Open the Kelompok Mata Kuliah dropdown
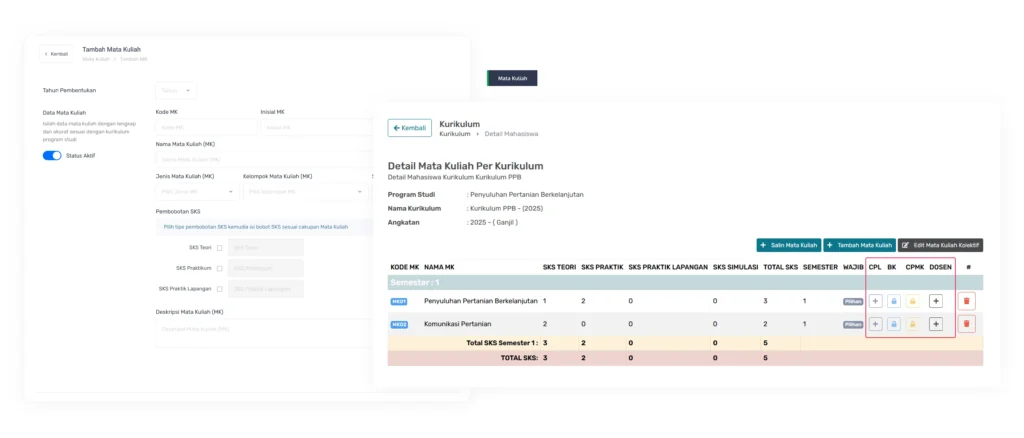 coord(306,192)
